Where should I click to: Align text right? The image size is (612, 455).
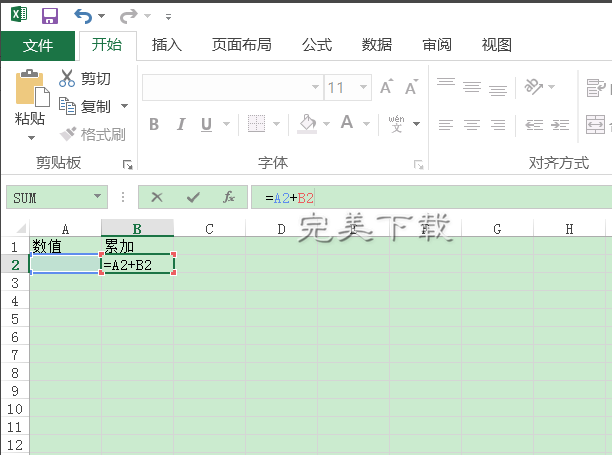pyautogui.click(x=498, y=125)
